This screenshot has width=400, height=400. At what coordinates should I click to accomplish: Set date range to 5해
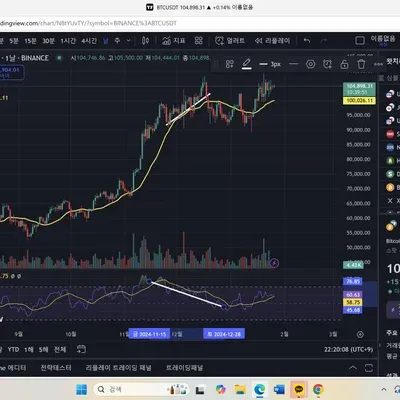43,349
